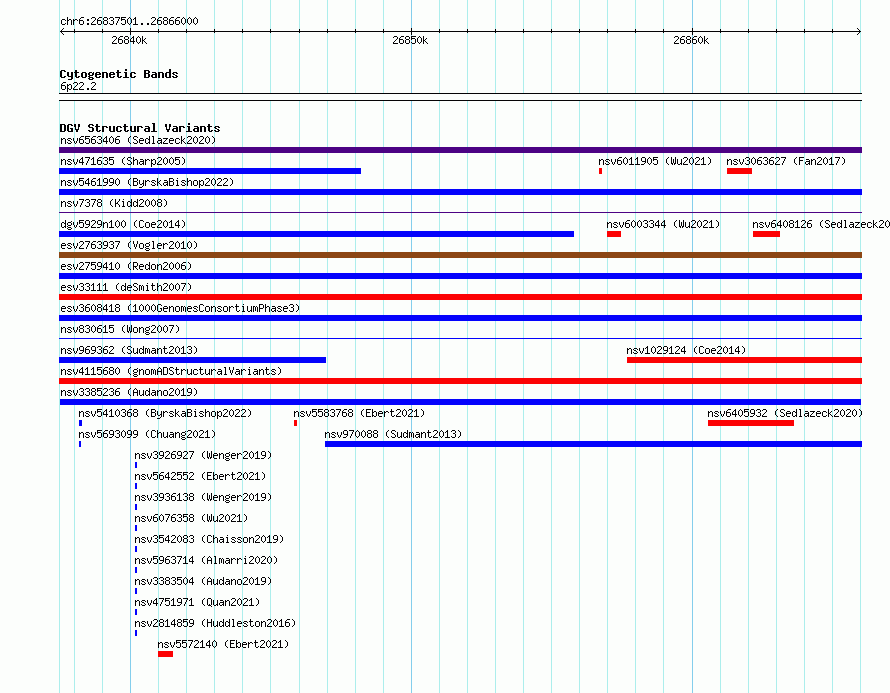Open nsv5963714 (Almarri2020) label
The width and height of the screenshot is (890, 693).
206,560
